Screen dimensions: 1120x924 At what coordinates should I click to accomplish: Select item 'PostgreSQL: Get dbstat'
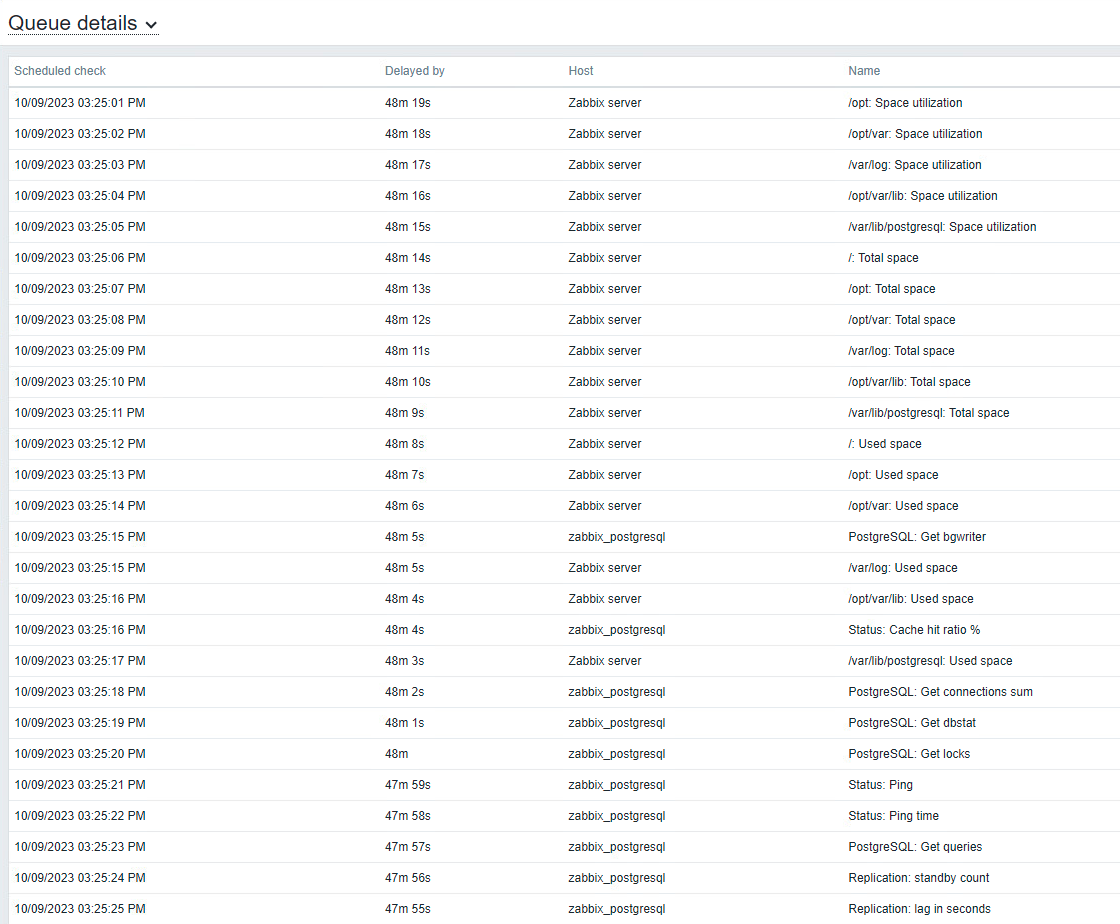tap(912, 723)
